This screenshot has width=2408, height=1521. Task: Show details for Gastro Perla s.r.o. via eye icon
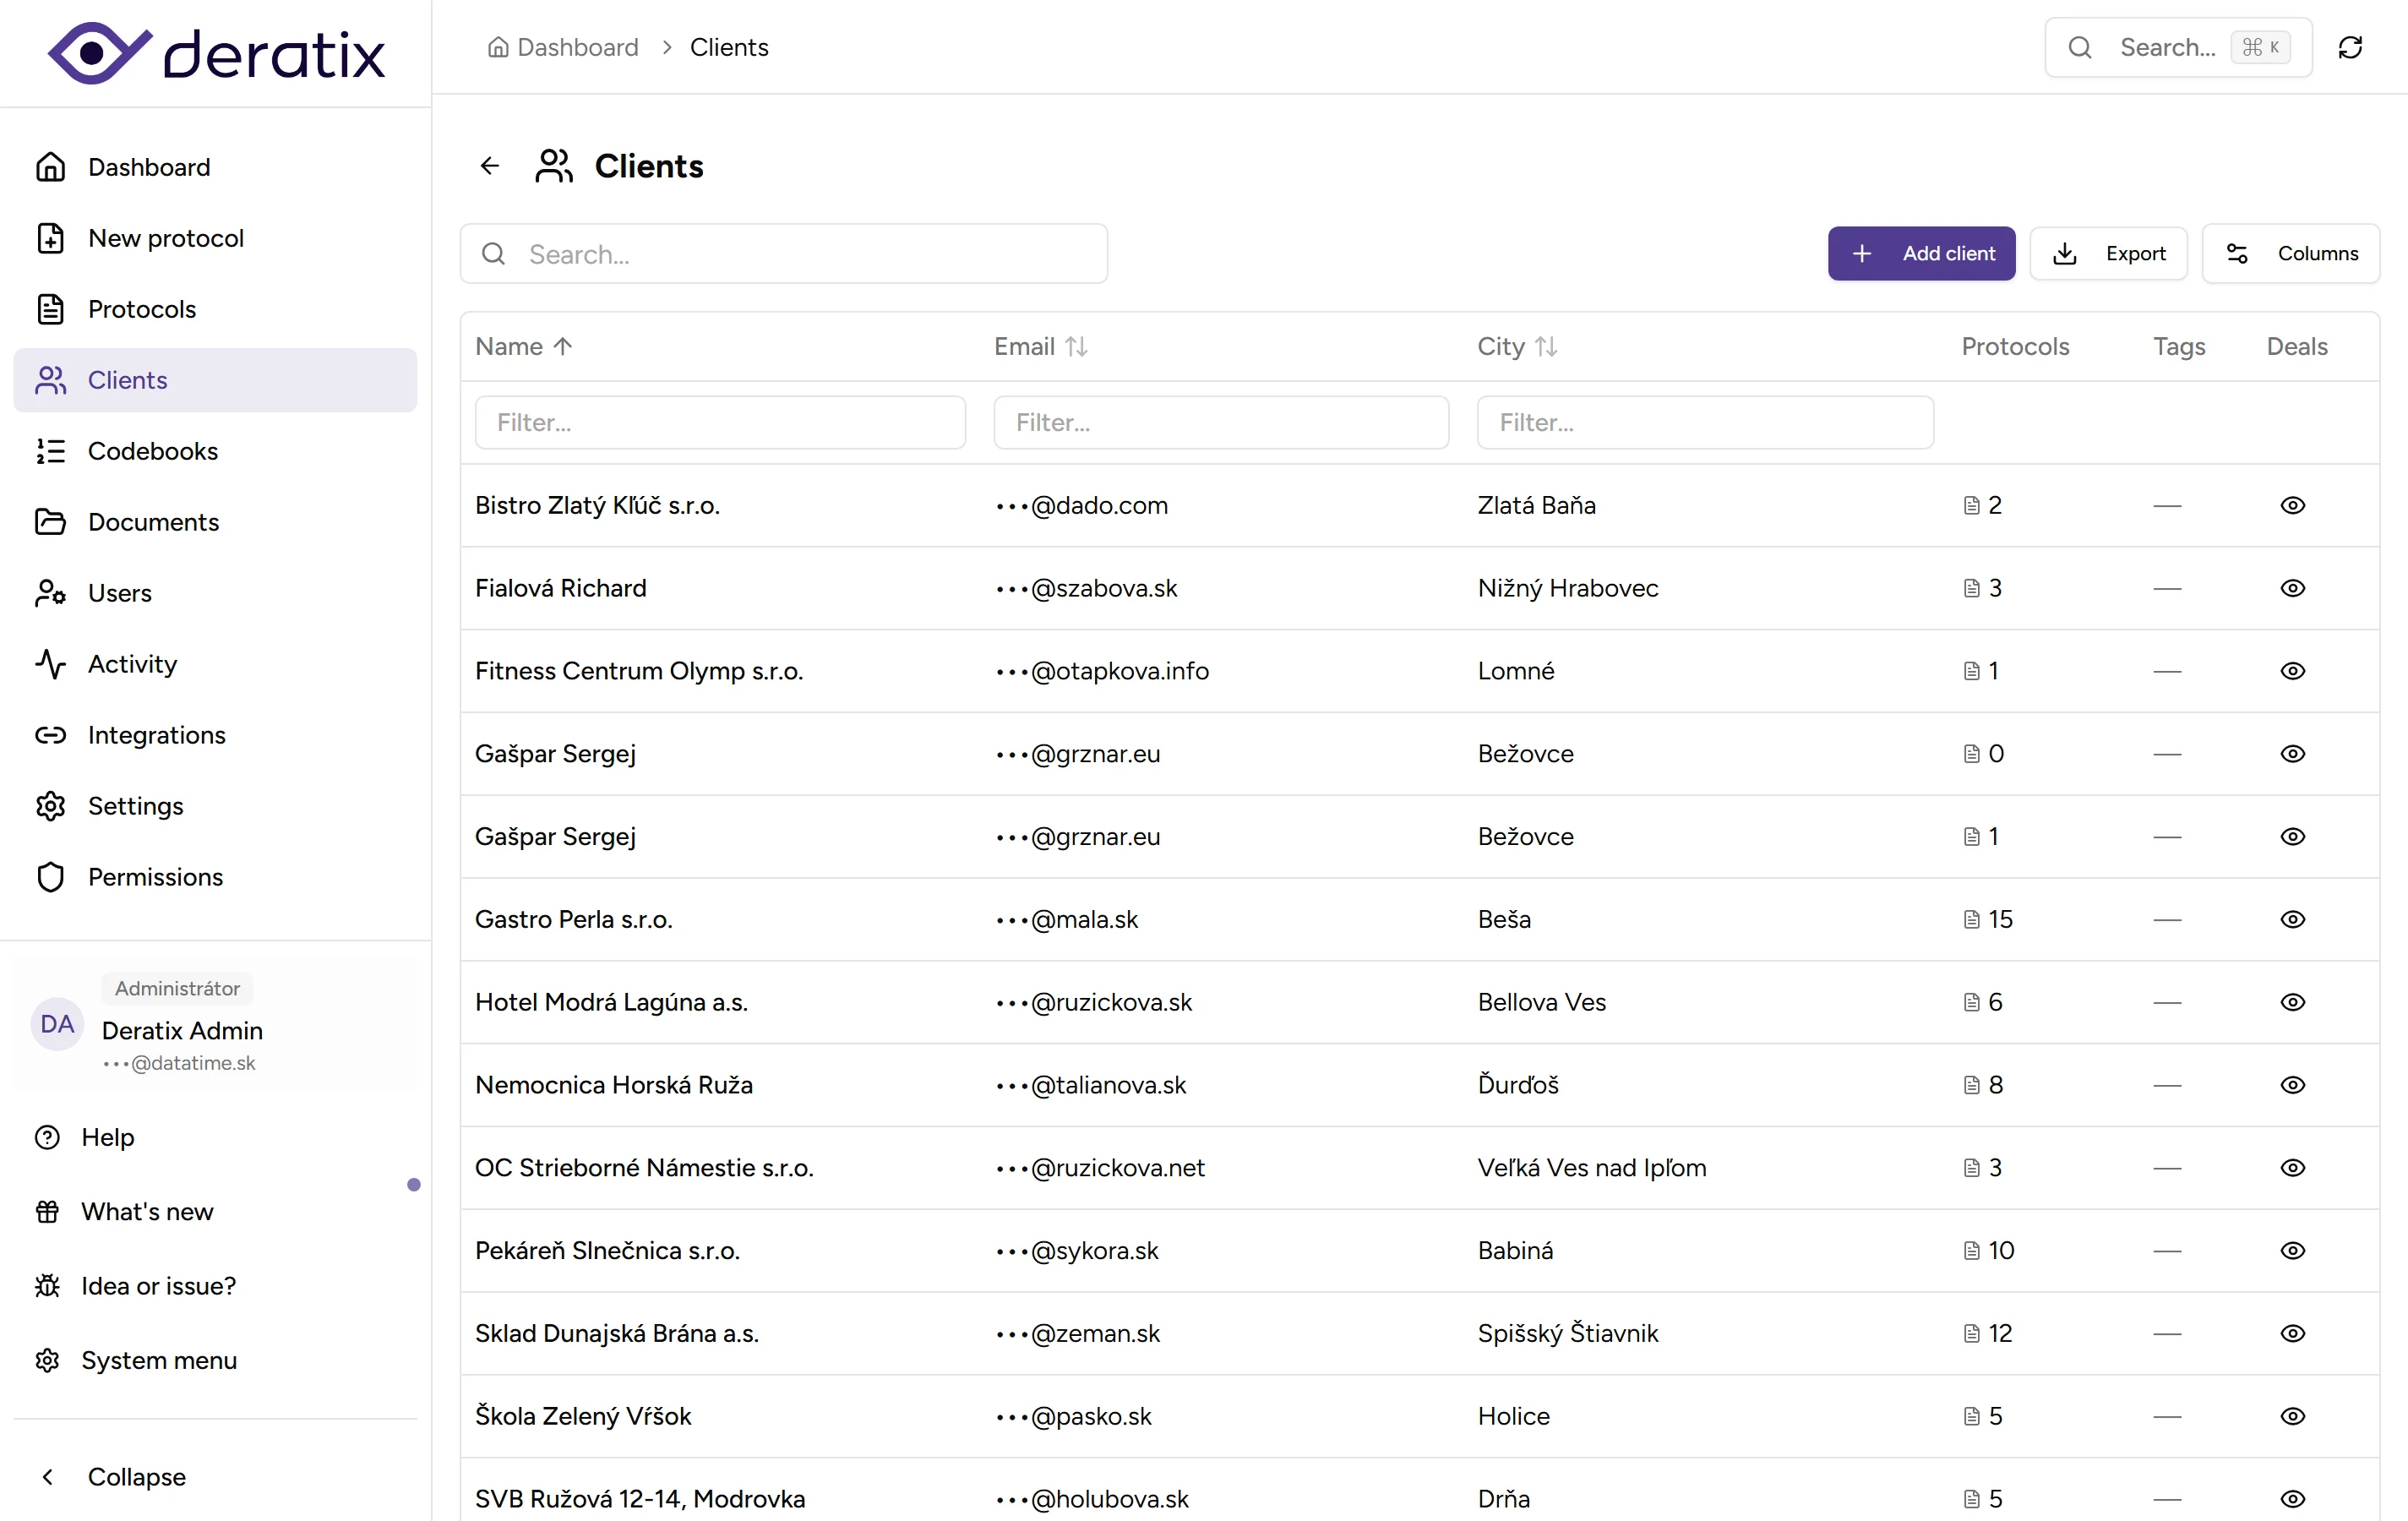pos(2293,919)
